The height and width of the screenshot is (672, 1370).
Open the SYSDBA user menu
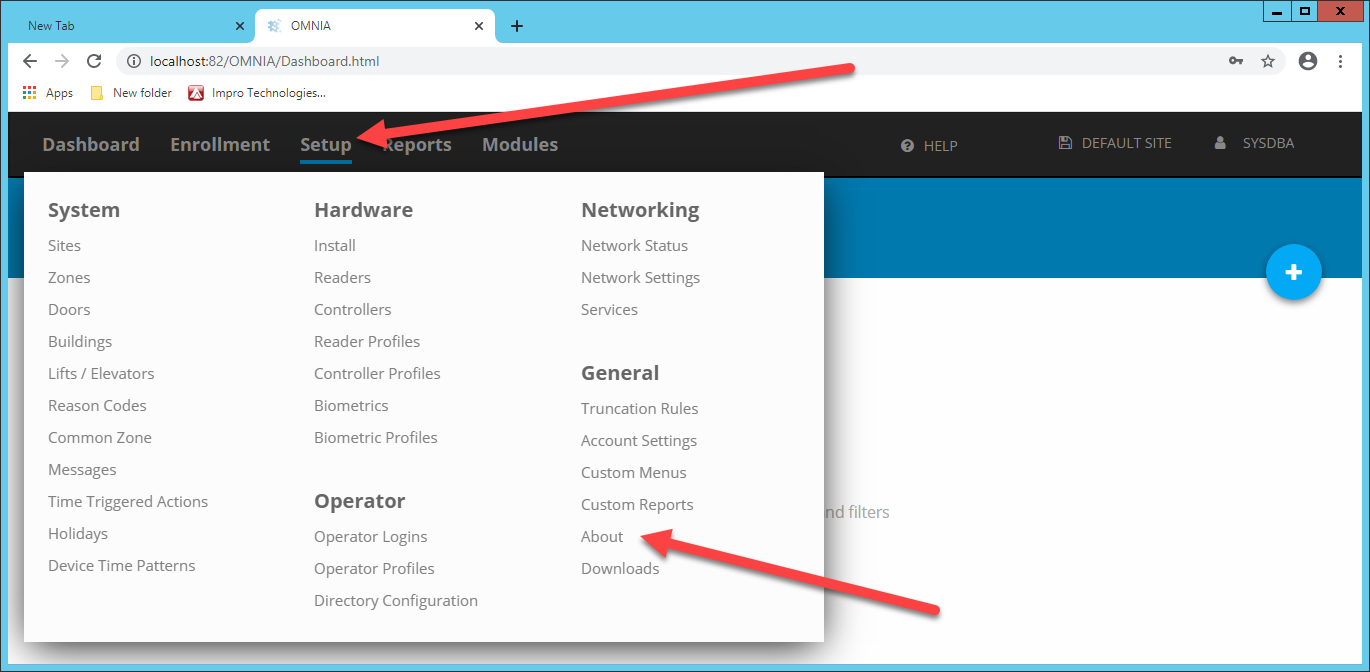[1254, 143]
